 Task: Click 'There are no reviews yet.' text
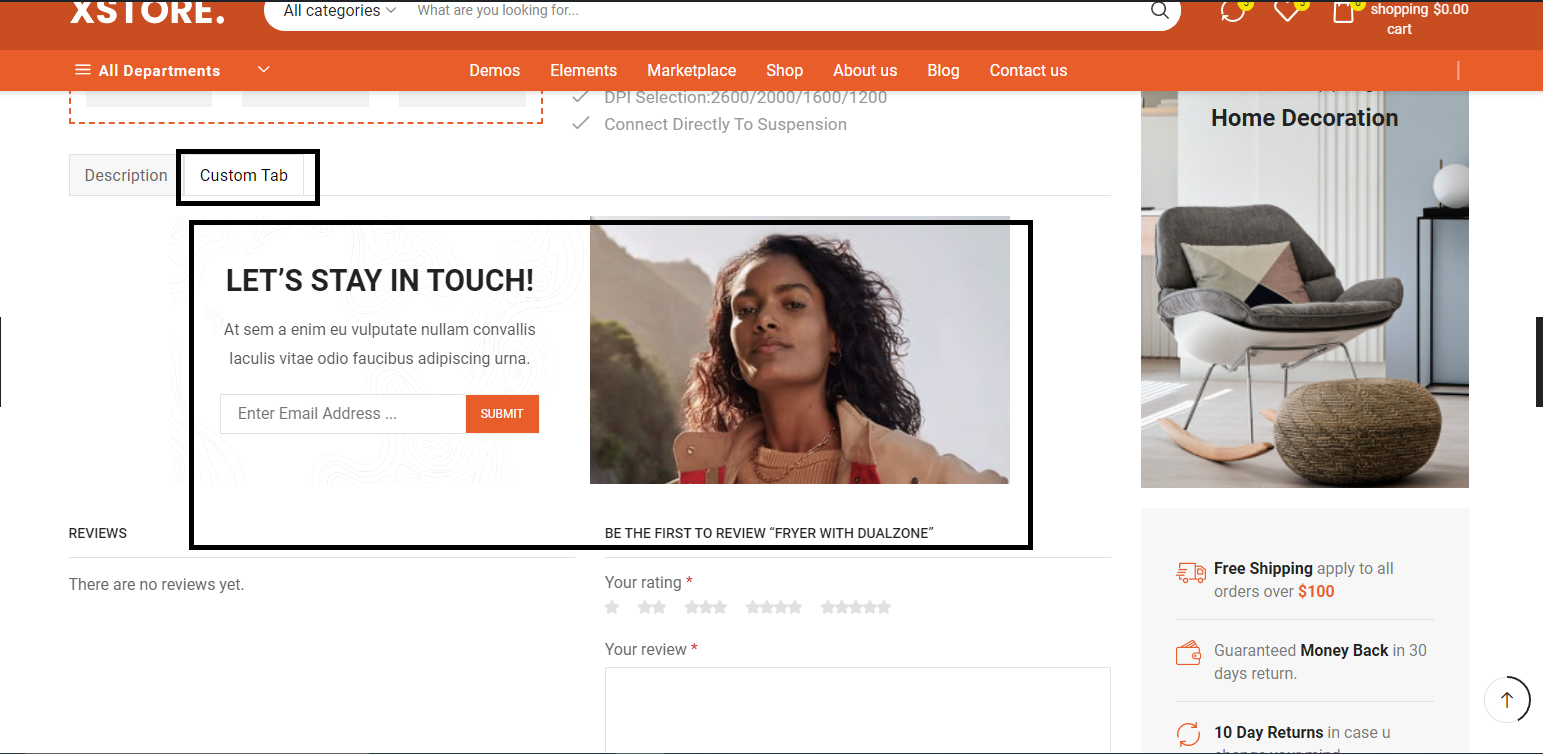pyautogui.click(x=156, y=584)
